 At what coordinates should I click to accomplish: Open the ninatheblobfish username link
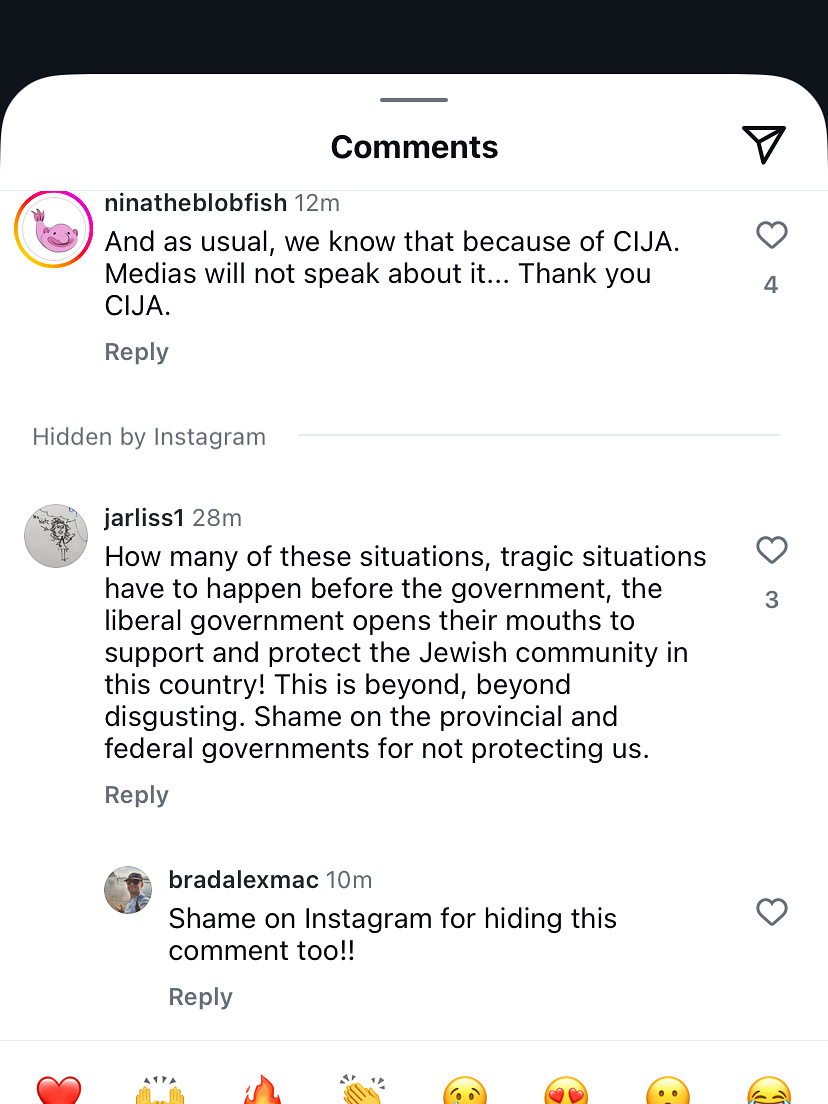coord(197,203)
